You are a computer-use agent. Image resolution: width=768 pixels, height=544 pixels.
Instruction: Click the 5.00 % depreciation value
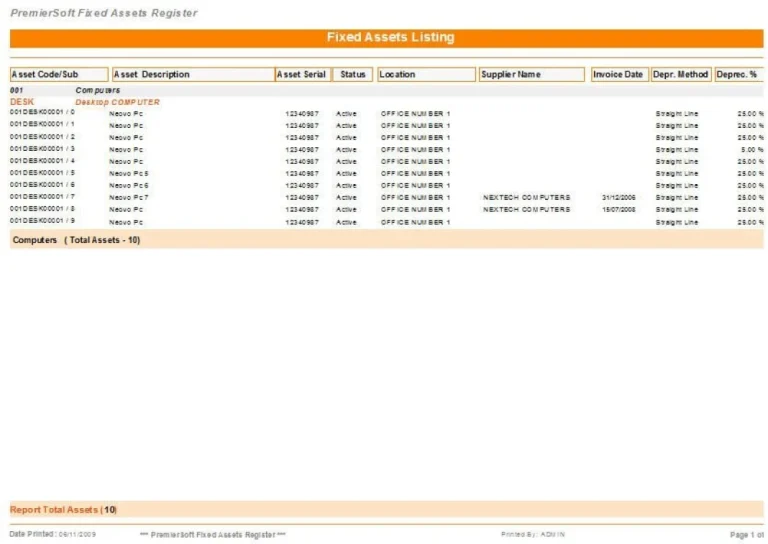coord(752,149)
